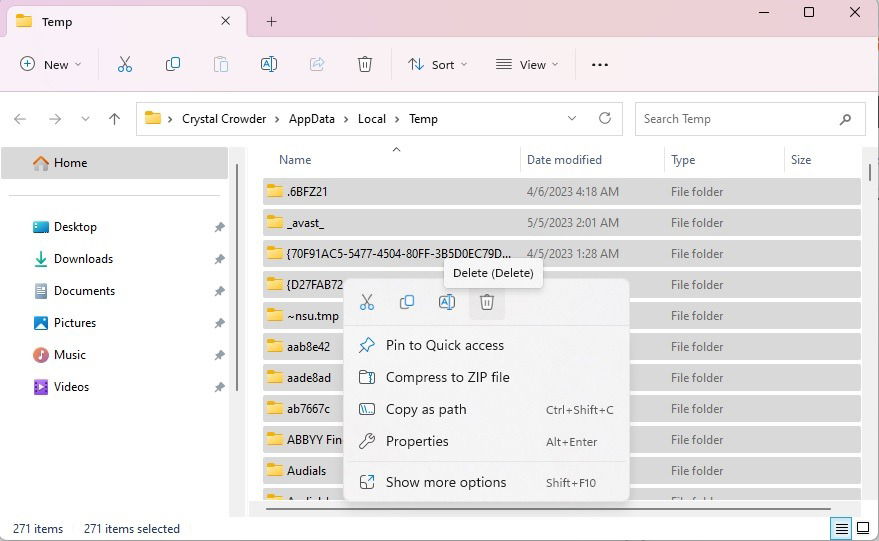Open Properties from context menu

[x=486, y=441]
